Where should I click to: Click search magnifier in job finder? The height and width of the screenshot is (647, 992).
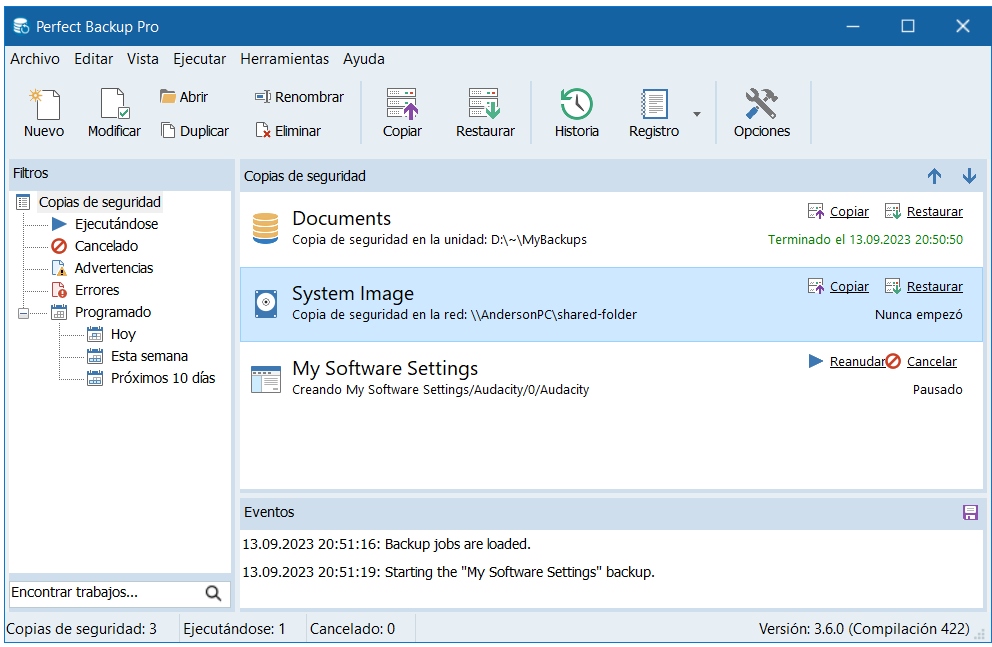point(213,593)
